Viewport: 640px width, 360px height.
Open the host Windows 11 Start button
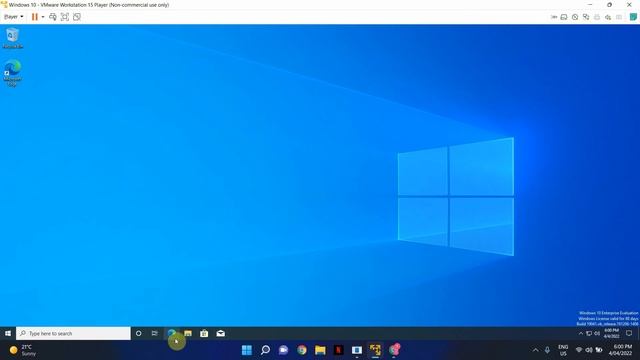[247, 350]
